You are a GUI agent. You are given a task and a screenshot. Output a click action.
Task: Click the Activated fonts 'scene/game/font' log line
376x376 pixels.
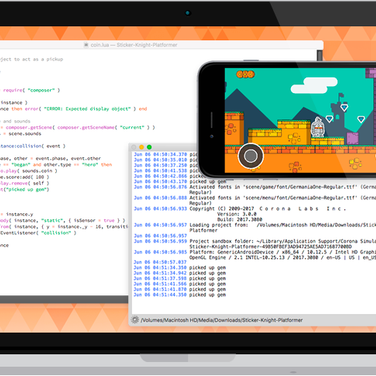click(255, 187)
